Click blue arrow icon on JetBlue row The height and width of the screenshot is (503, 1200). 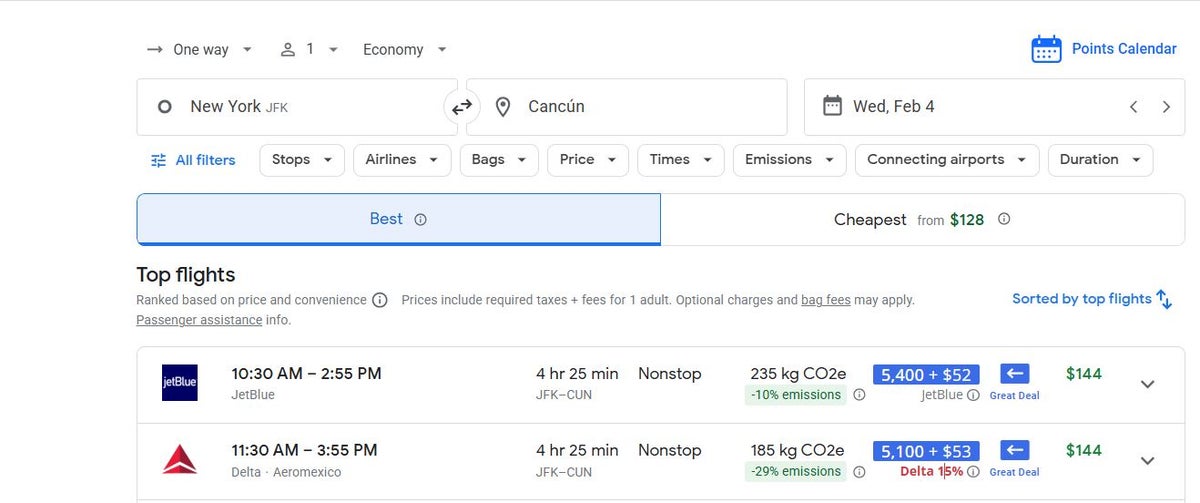1015,373
